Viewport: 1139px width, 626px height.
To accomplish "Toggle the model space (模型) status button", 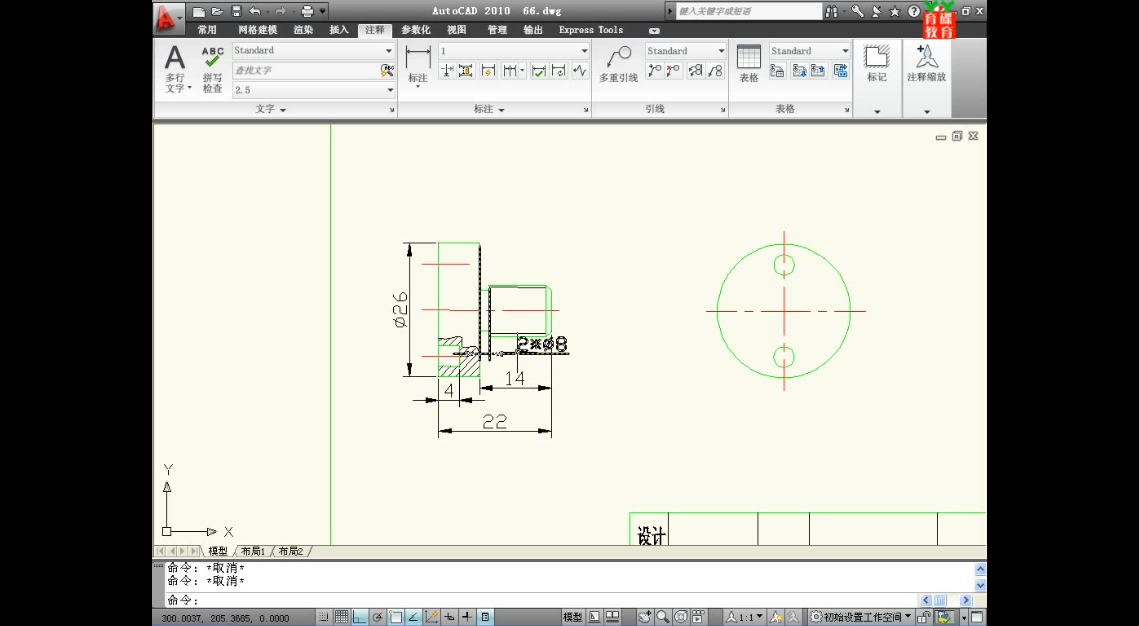I will click(x=572, y=617).
